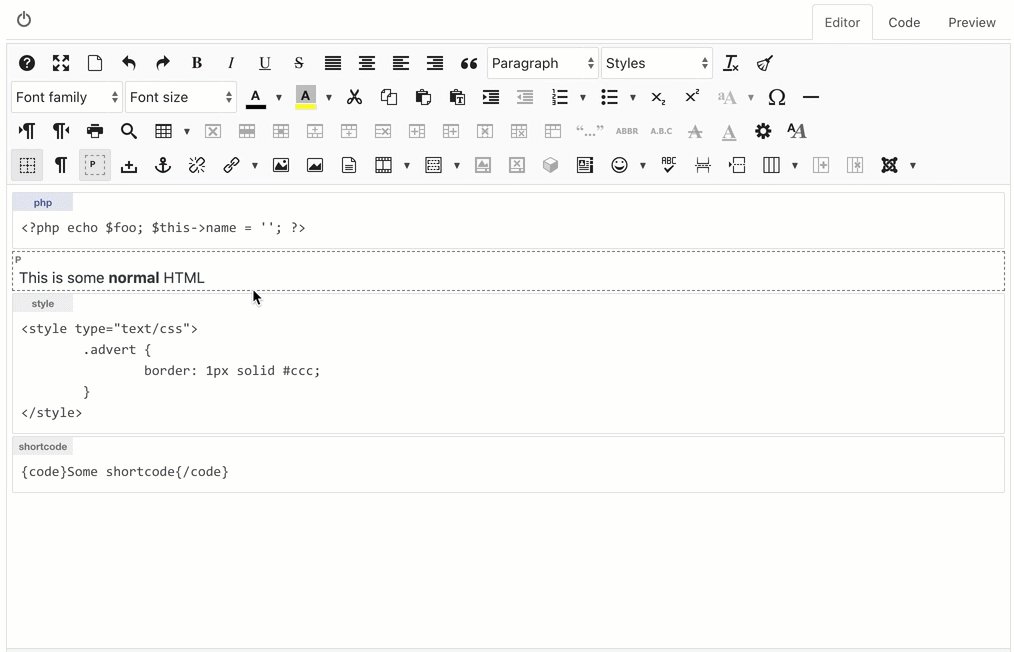Switch to the Editor tab

[842, 23]
